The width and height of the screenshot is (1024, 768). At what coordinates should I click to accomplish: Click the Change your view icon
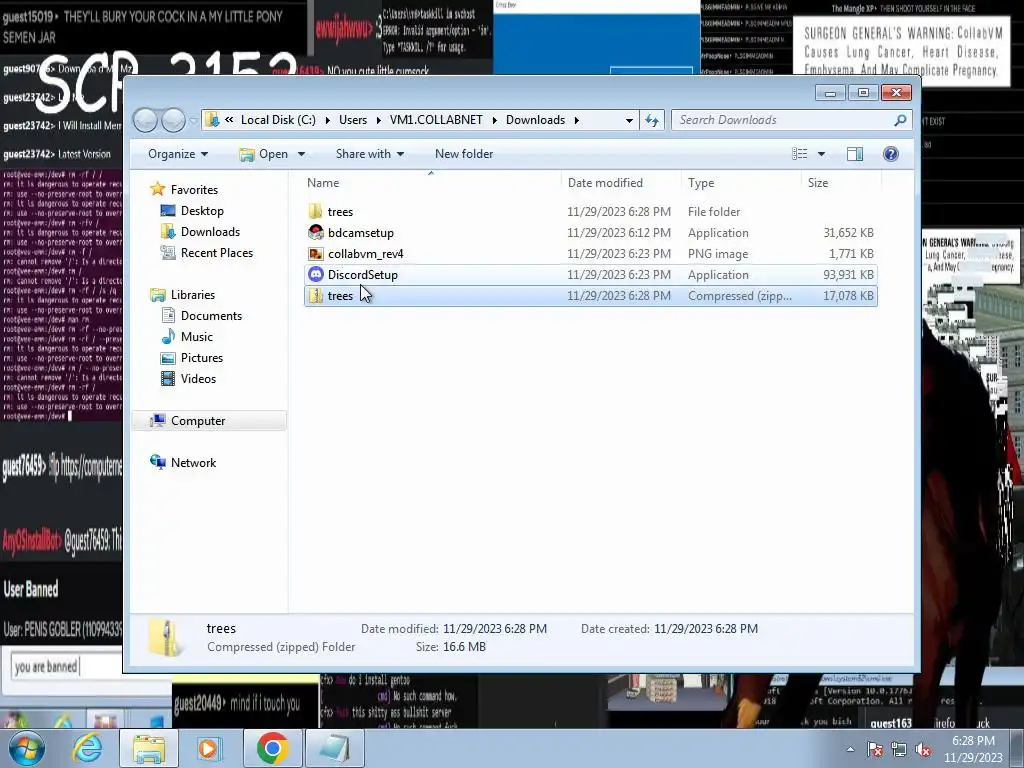800,154
